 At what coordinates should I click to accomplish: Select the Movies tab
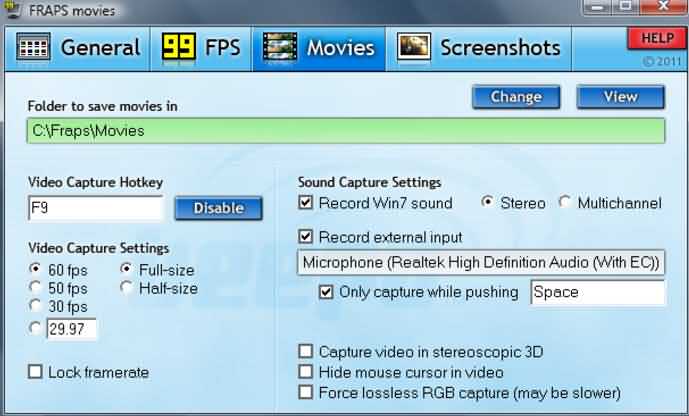[319, 48]
